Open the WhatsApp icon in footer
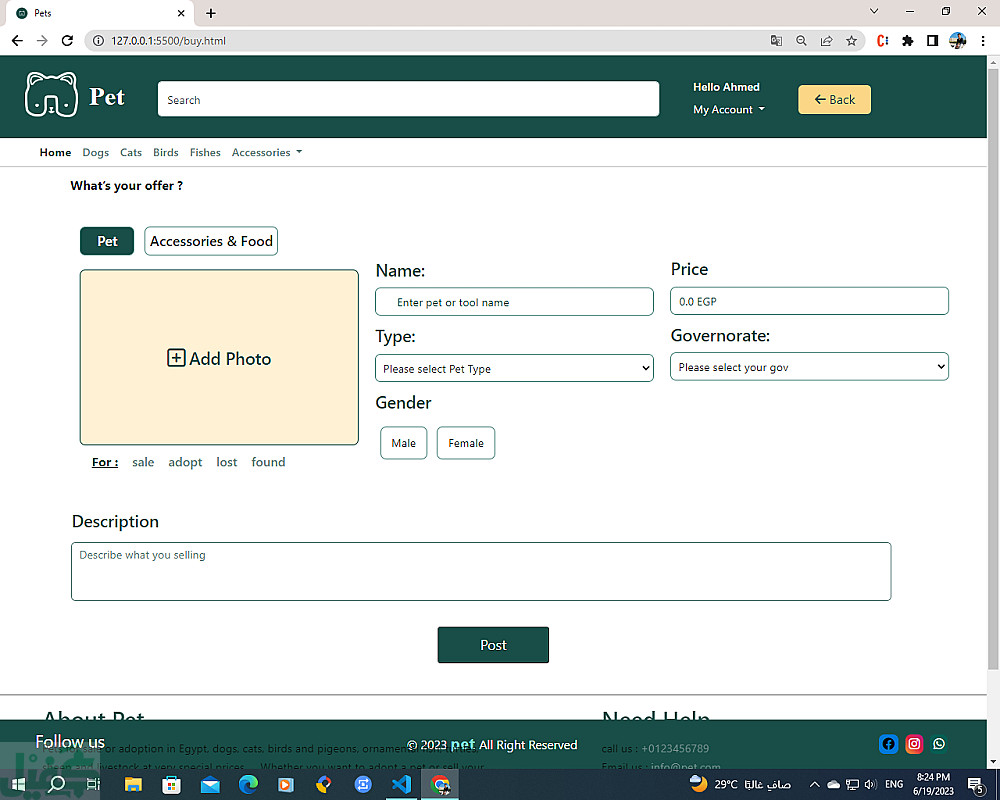 pyautogui.click(x=939, y=744)
